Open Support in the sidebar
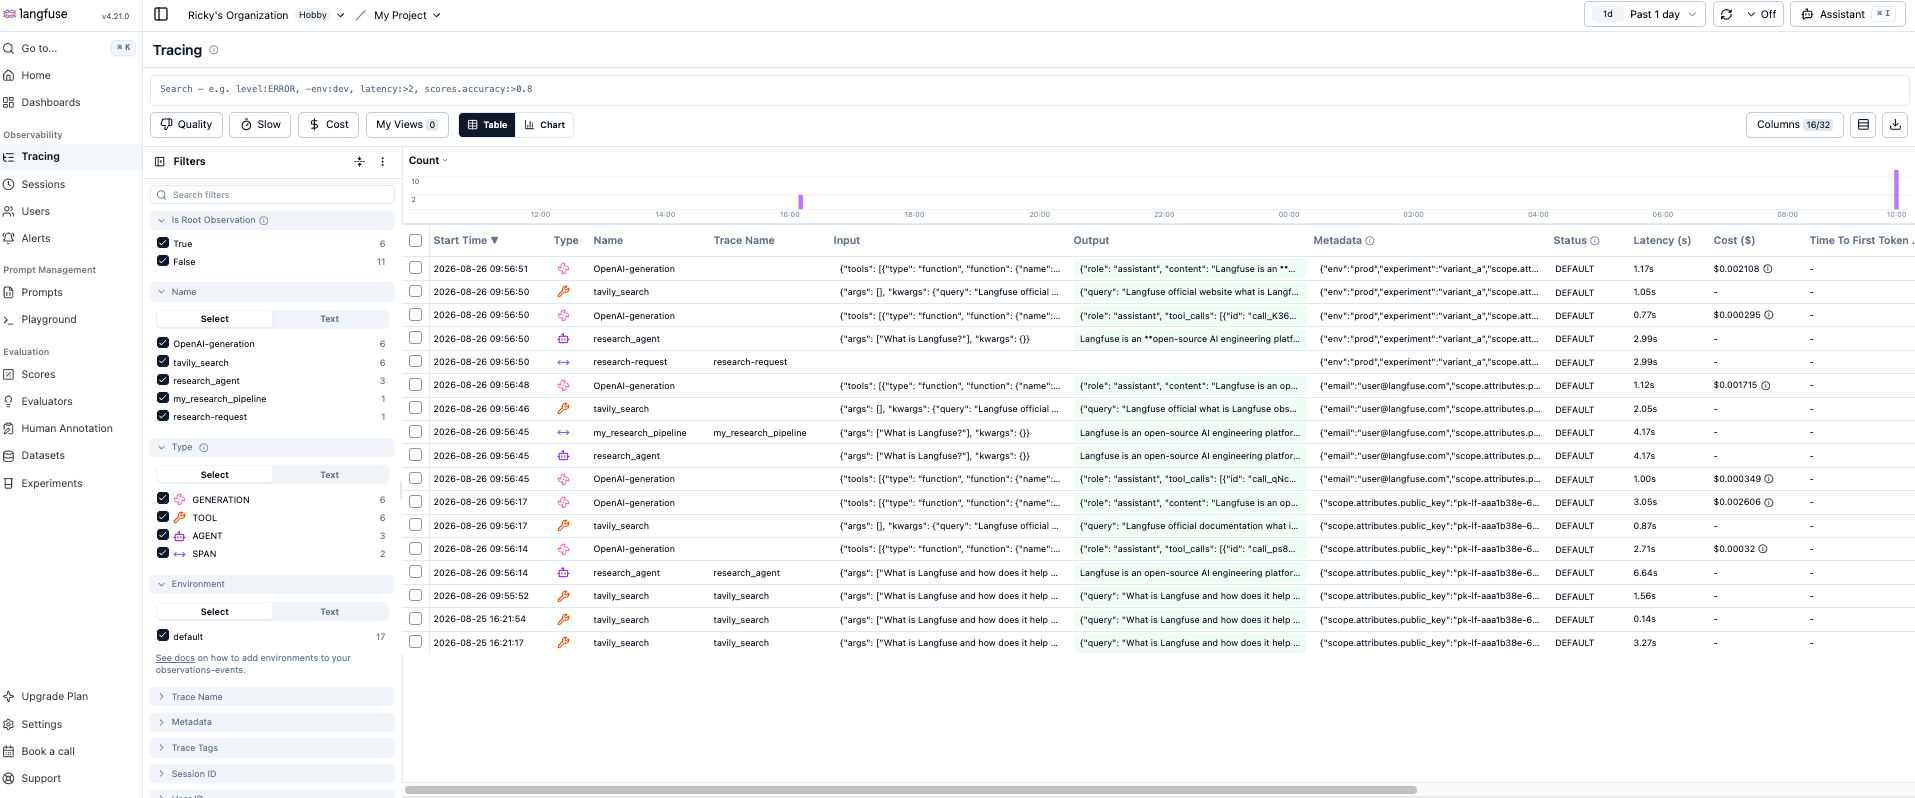The image size is (1915, 798). [x=40, y=778]
